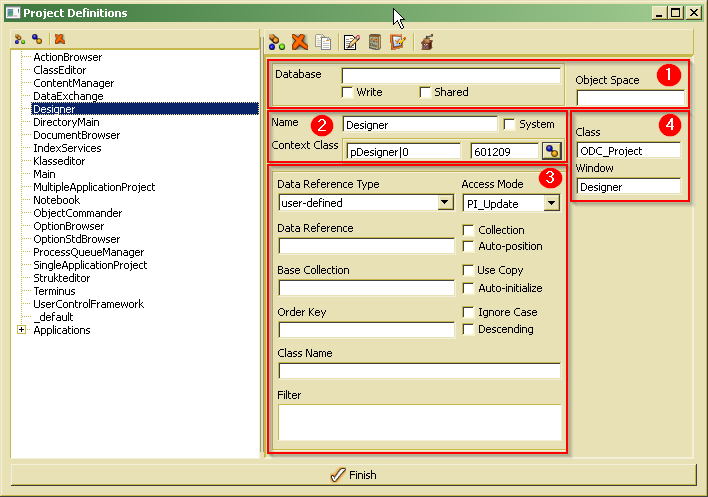This screenshot has height=497, width=708.
Task: Click the brown book icon in toolbar
Action: pos(375,42)
